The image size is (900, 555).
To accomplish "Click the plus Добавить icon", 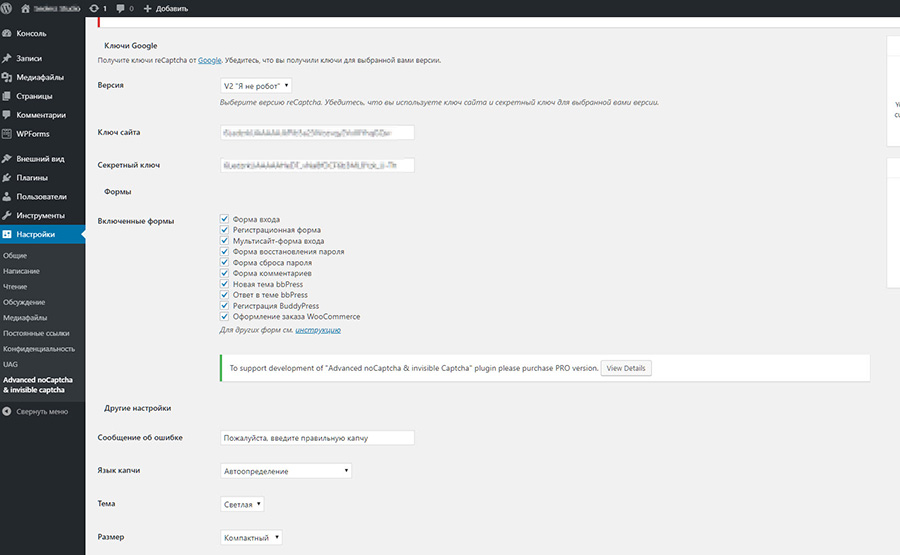I will tap(148, 9).
